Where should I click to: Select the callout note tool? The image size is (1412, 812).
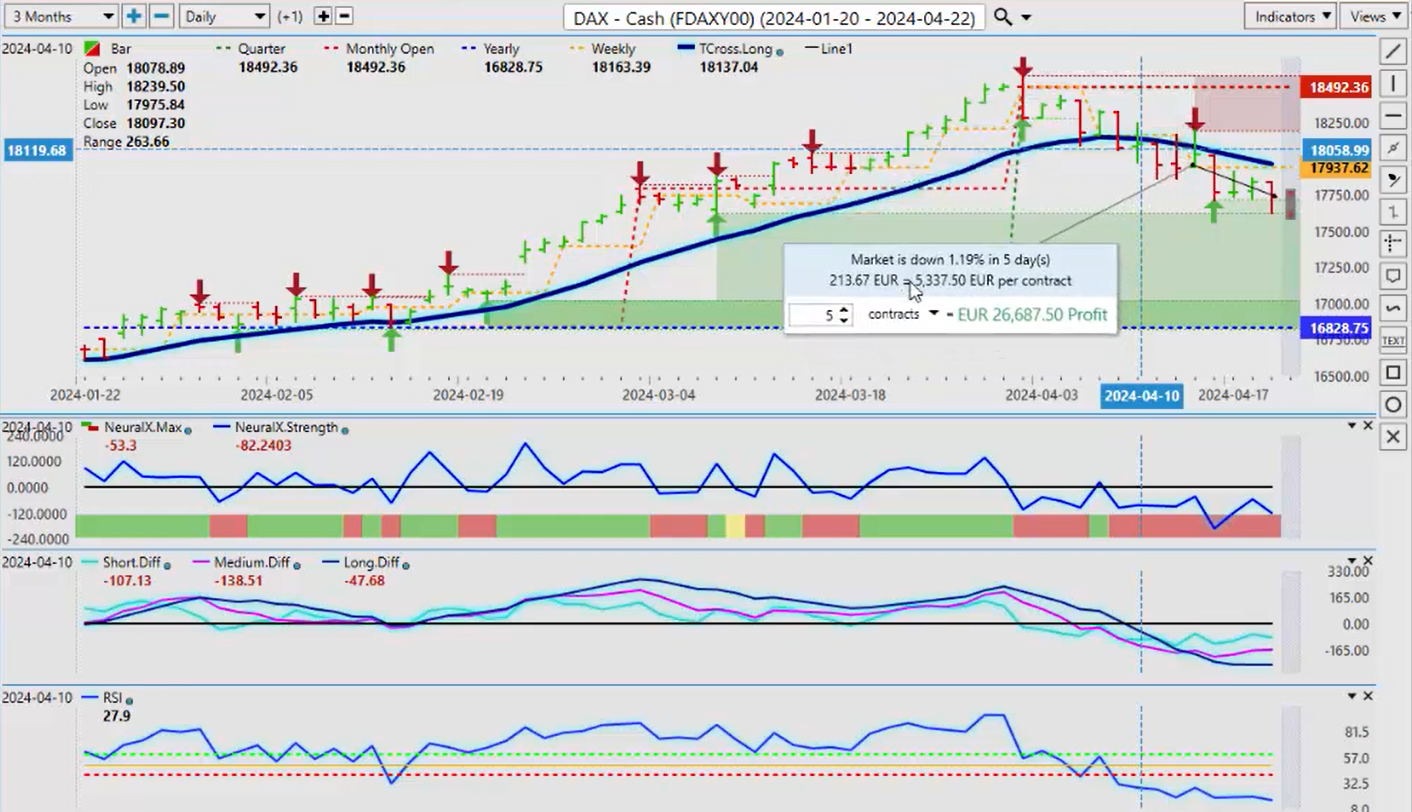click(1393, 276)
